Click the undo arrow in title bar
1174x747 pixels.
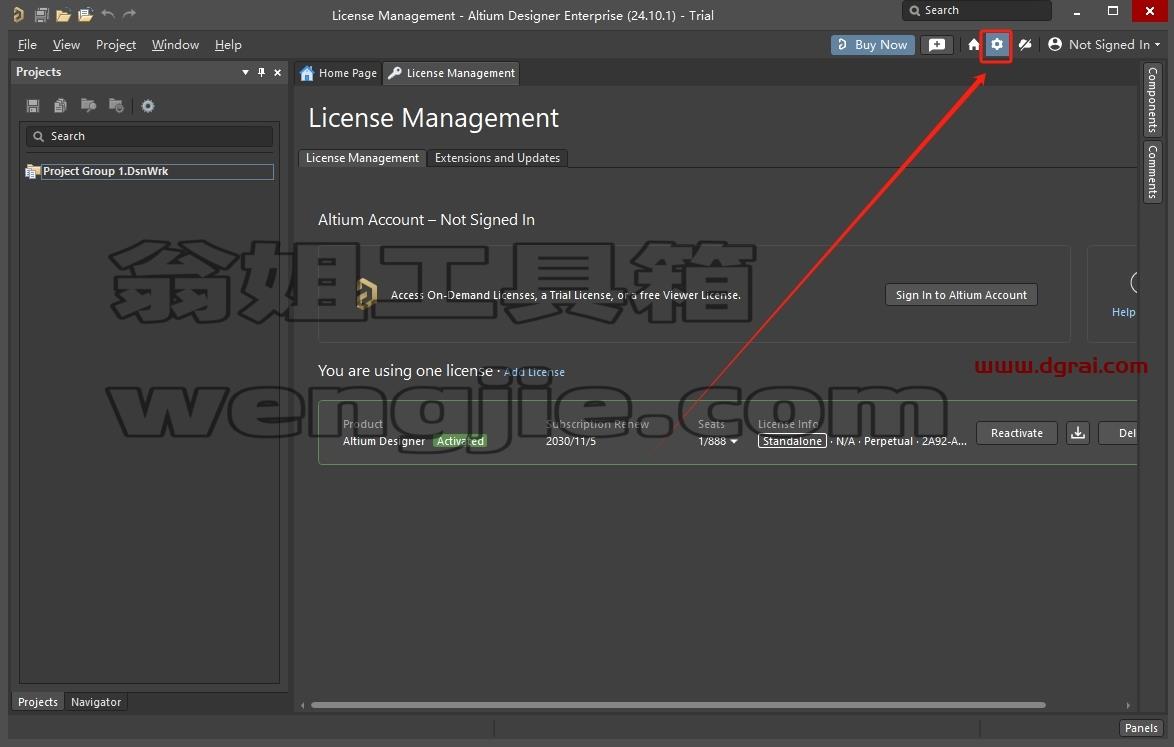pyautogui.click(x=108, y=13)
